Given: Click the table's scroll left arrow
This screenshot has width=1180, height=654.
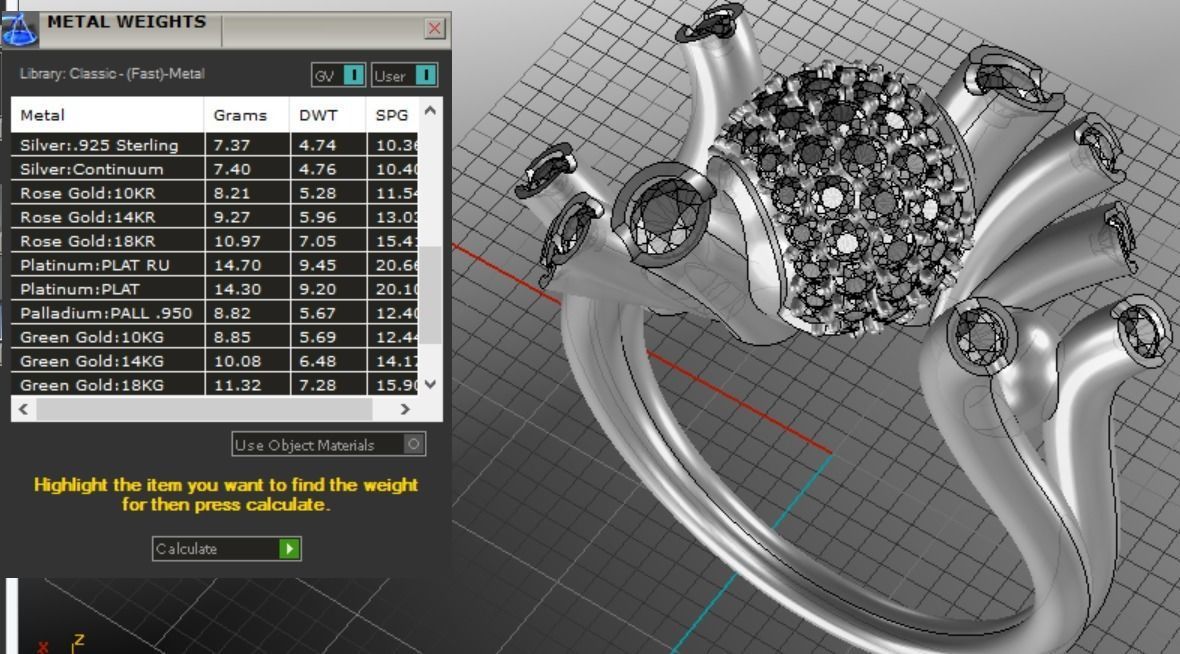Looking at the screenshot, I should pos(23,409).
